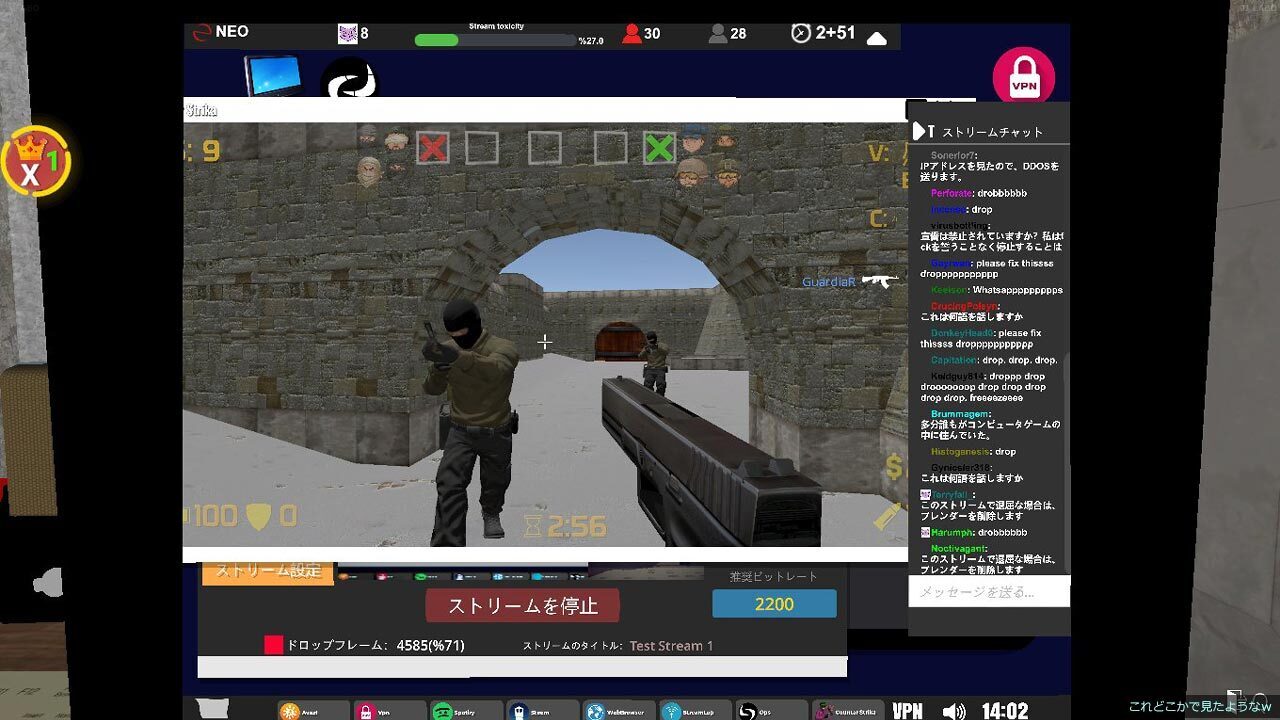This screenshot has width=1280, height=720.
Task: Click the 4585(%71) dropped frames value
Action: (430, 645)
